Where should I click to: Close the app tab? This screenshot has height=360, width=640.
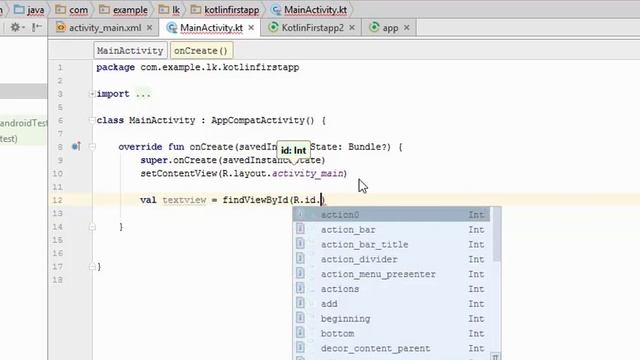tap(407, 28)
